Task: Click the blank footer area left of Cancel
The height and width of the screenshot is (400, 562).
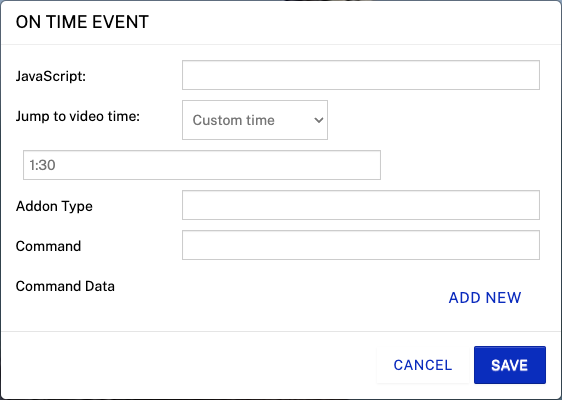Action: tap(186, 365)
